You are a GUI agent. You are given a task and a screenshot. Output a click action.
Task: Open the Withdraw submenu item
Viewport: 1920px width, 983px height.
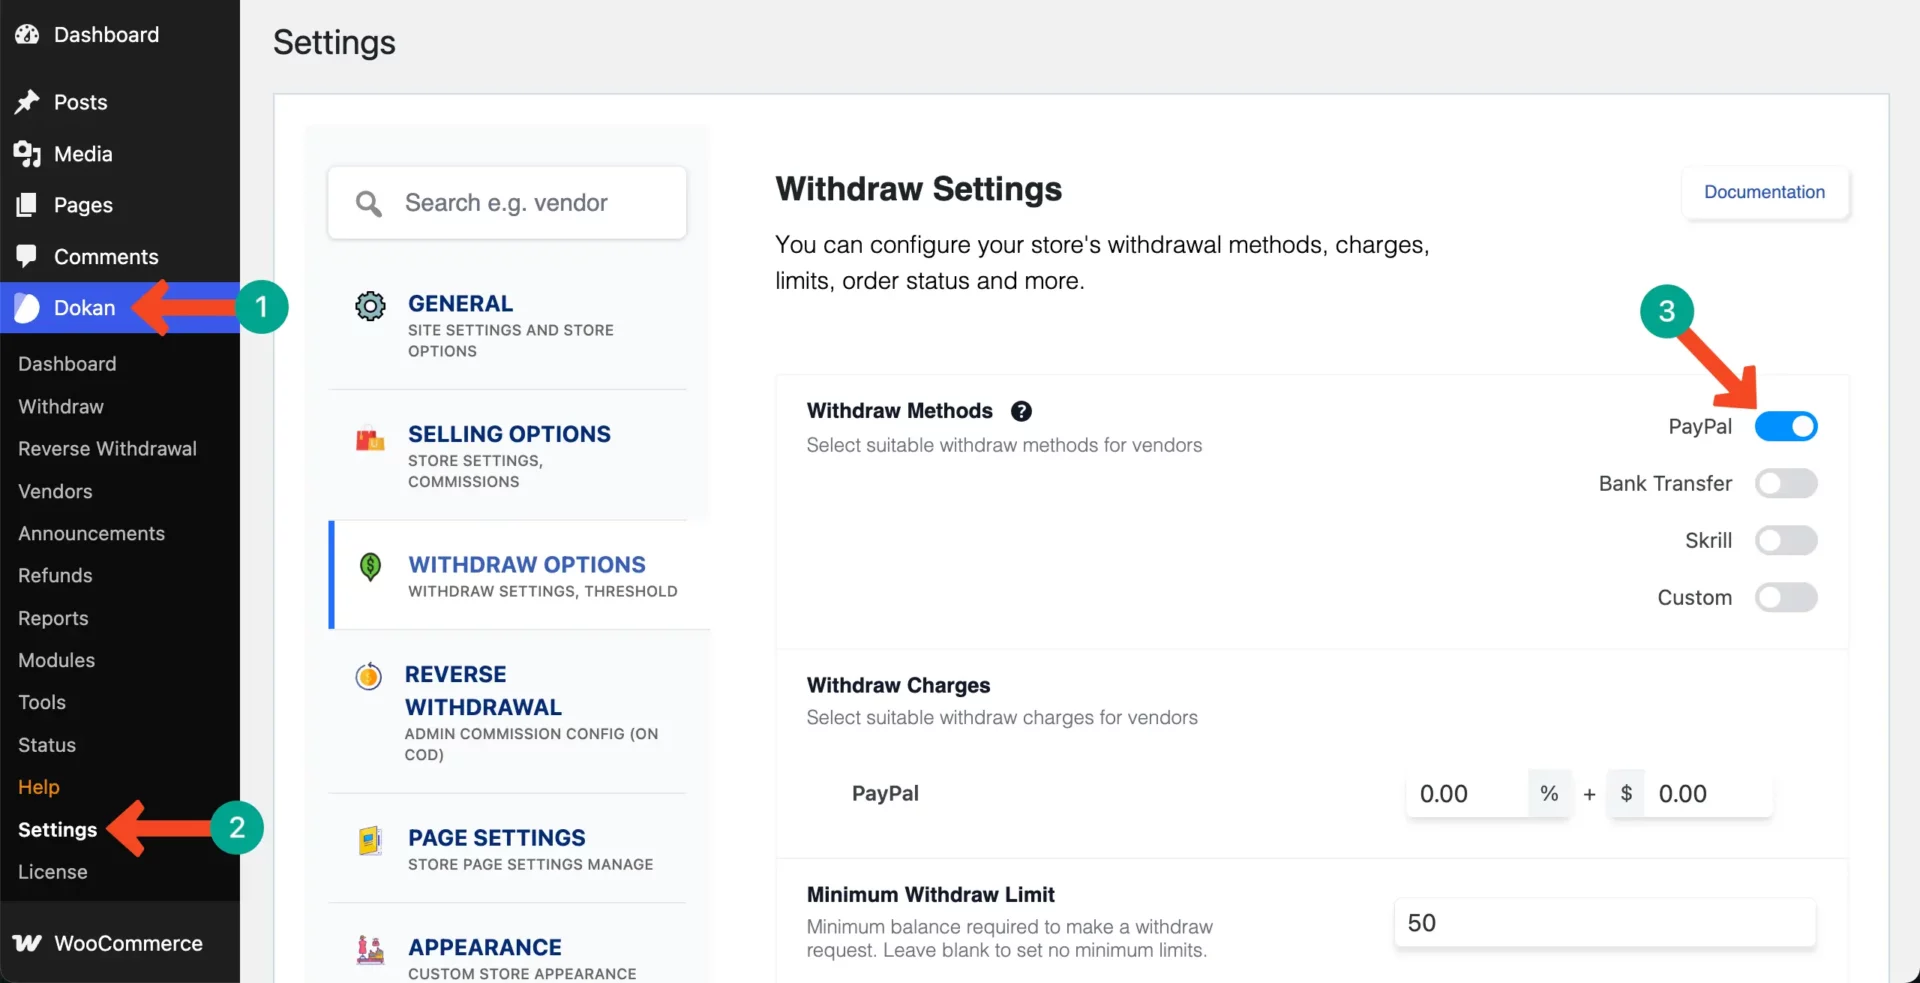pos(61,407)
